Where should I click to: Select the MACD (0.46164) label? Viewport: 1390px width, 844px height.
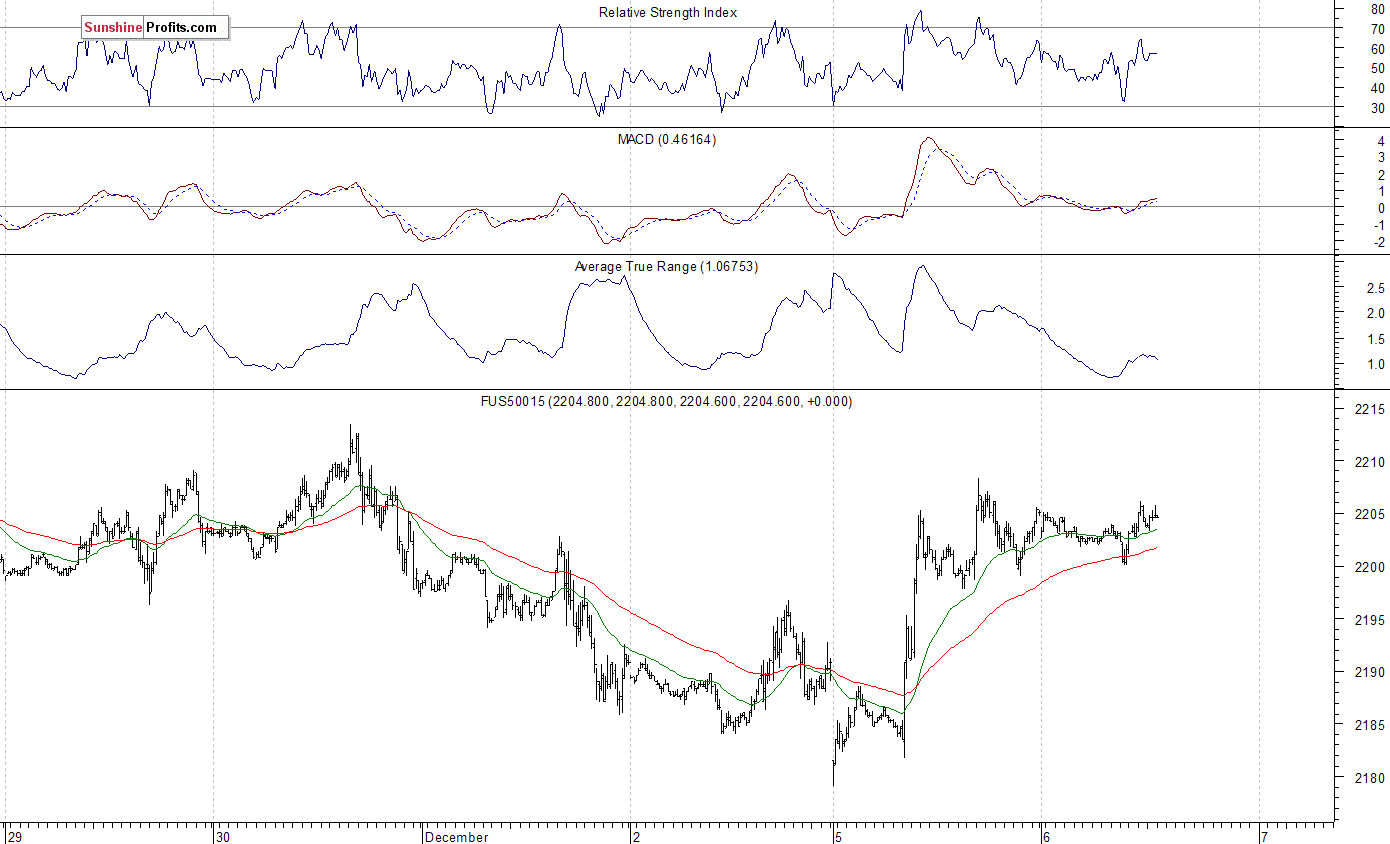(667, 139)
